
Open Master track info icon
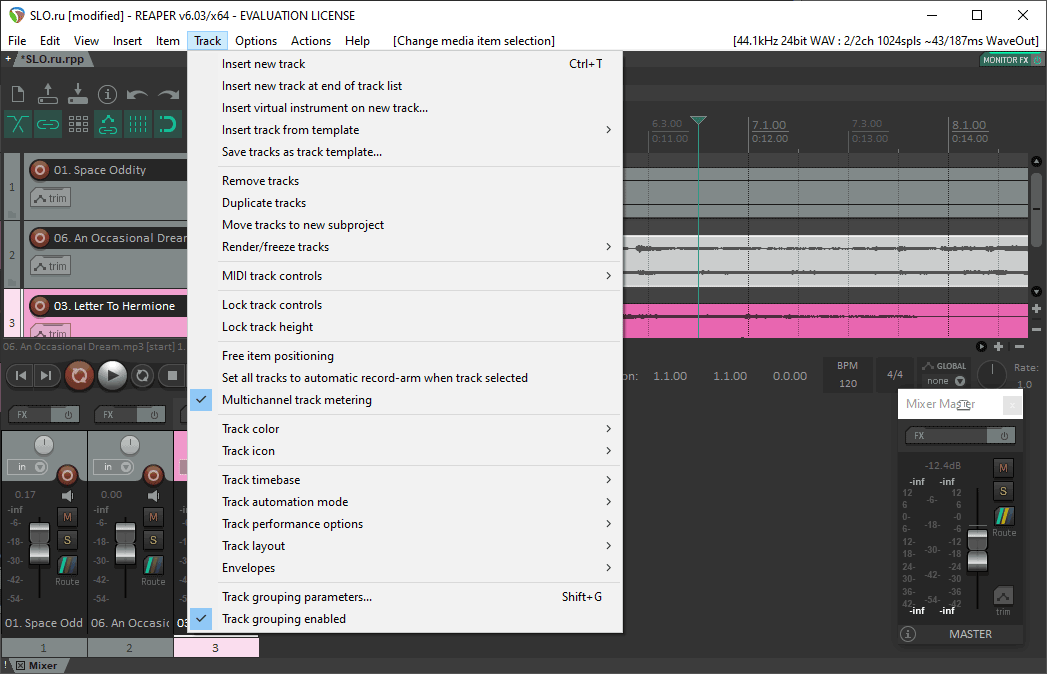pyautogui.click(x=908, y=634)
